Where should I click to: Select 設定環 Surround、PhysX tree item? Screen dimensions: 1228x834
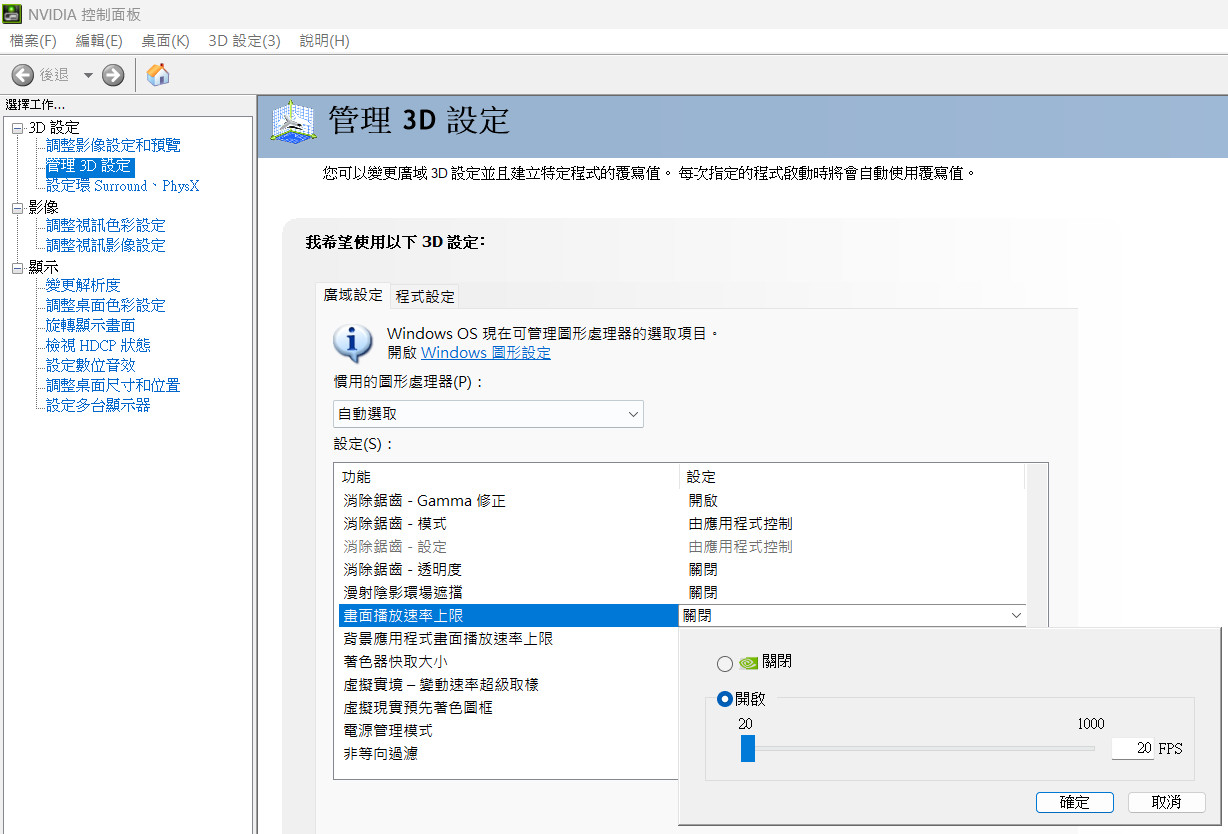(122, 185)
